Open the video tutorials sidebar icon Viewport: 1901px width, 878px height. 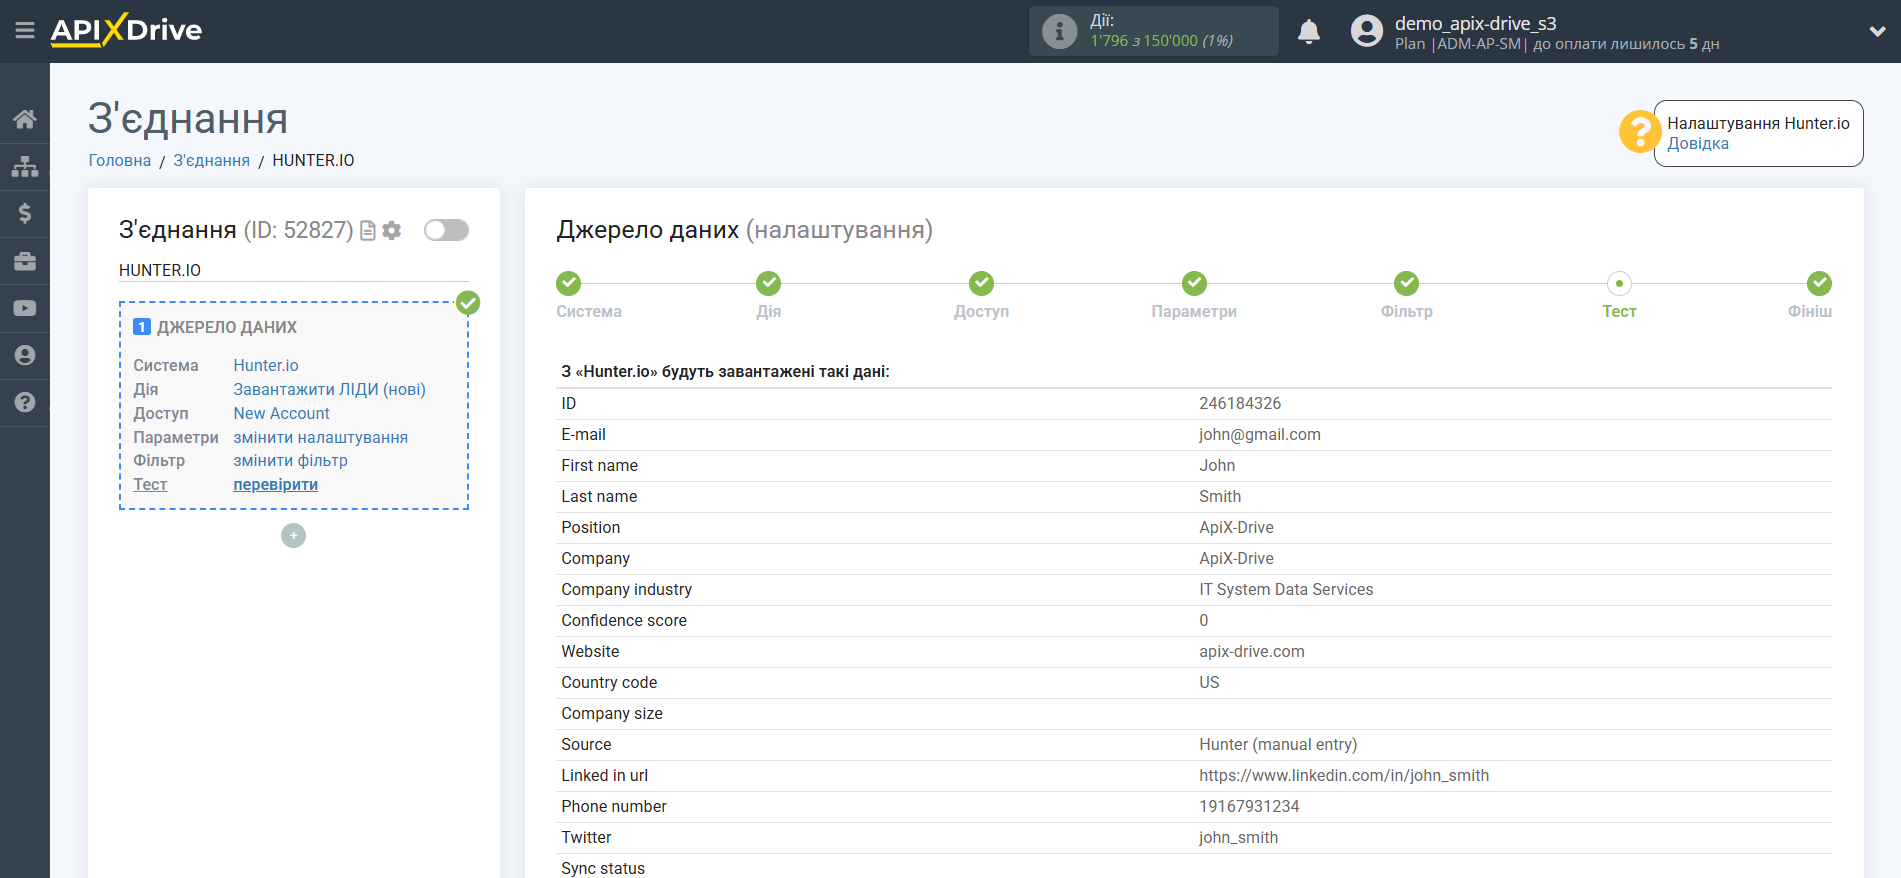[x=25, y=308]
